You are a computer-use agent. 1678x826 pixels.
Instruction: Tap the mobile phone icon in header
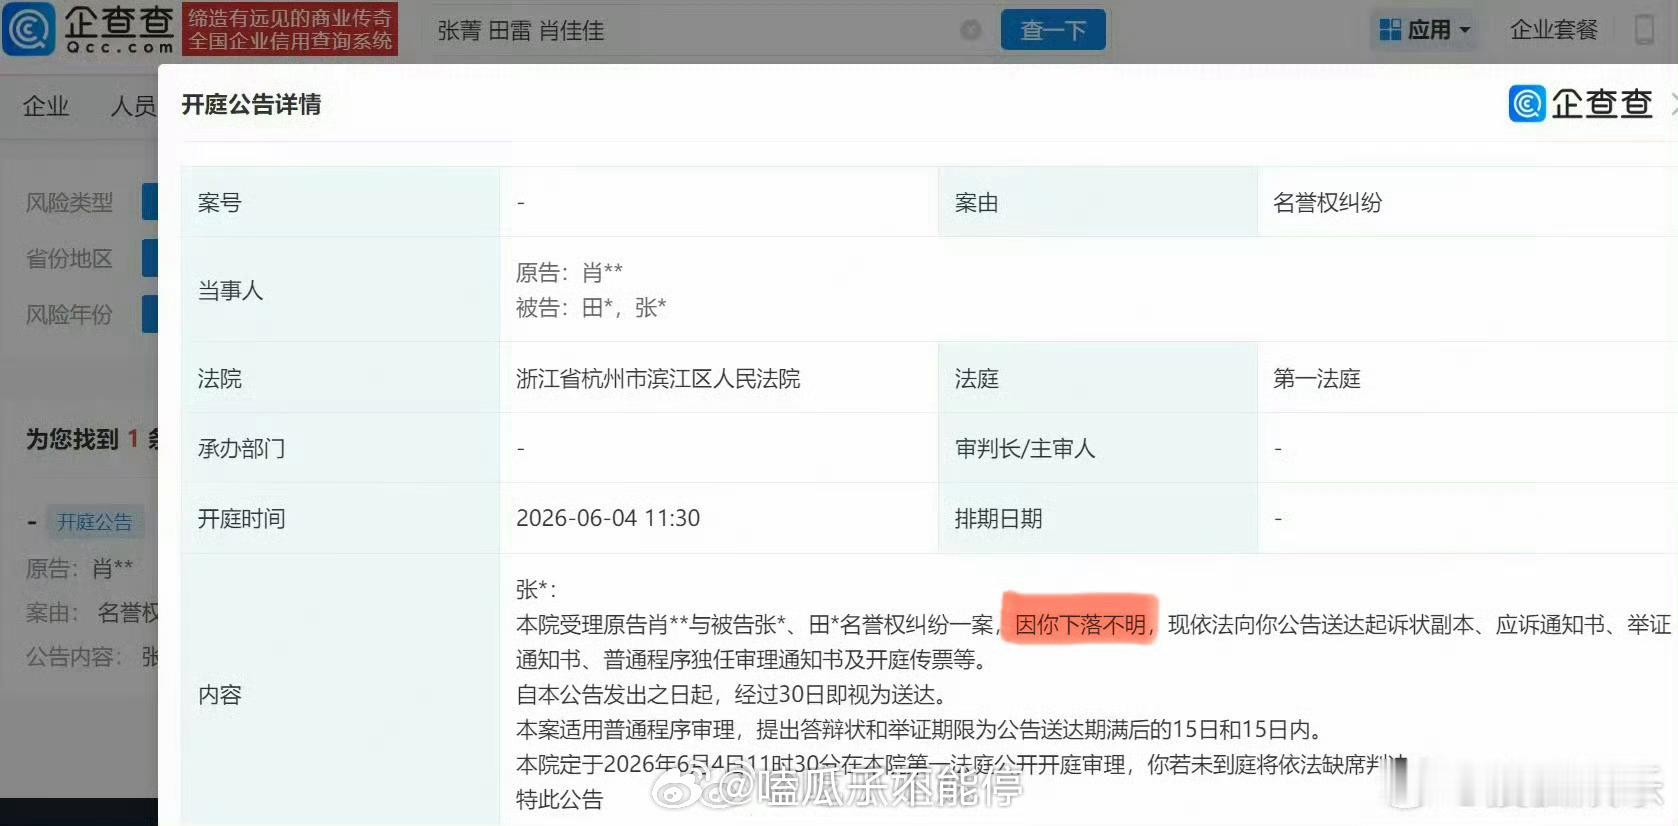(1644, 29)
